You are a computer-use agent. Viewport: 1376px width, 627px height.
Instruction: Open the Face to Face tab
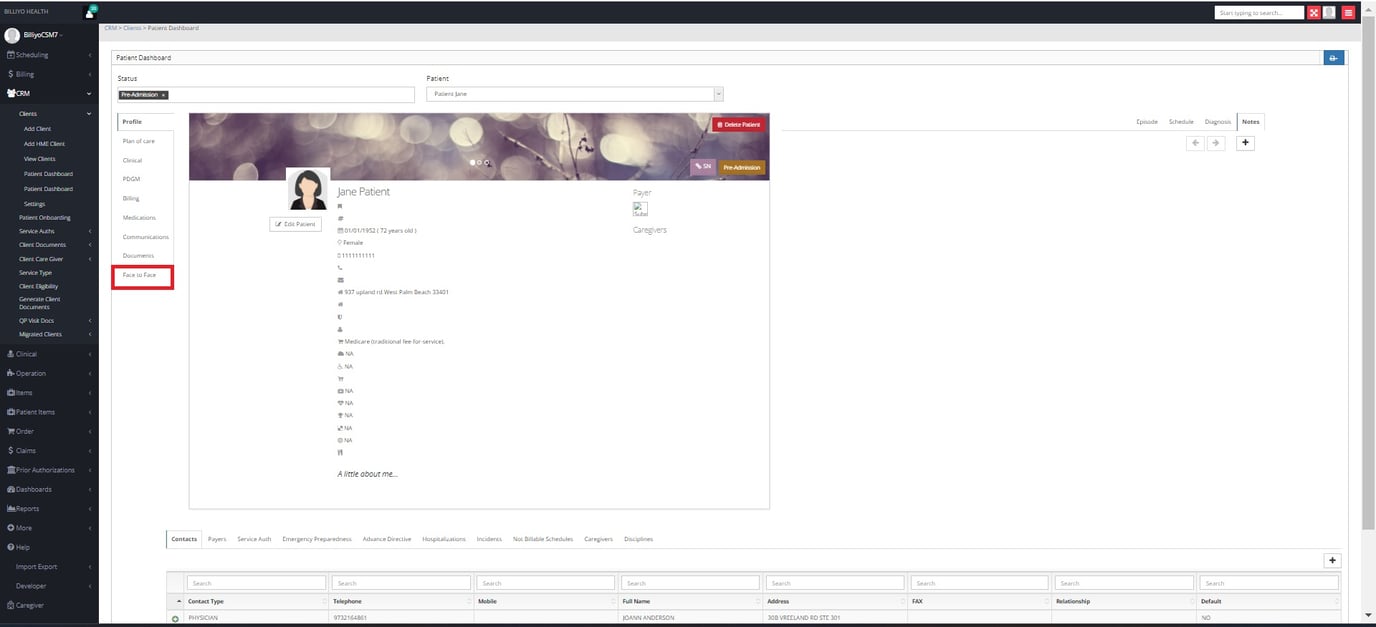pos(140,275)
